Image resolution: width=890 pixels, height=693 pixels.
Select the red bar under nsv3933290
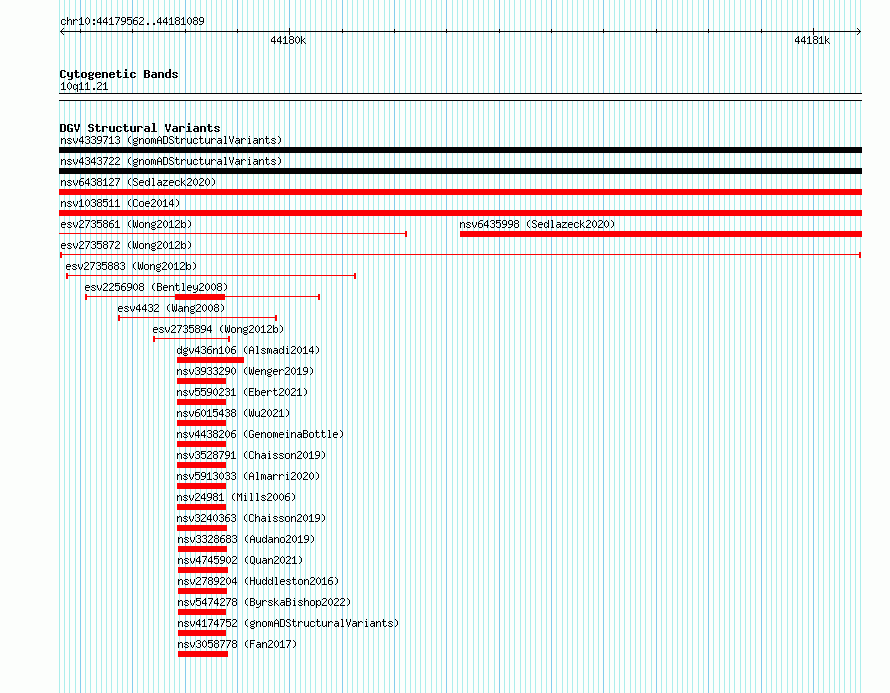[x=201, y=381]
